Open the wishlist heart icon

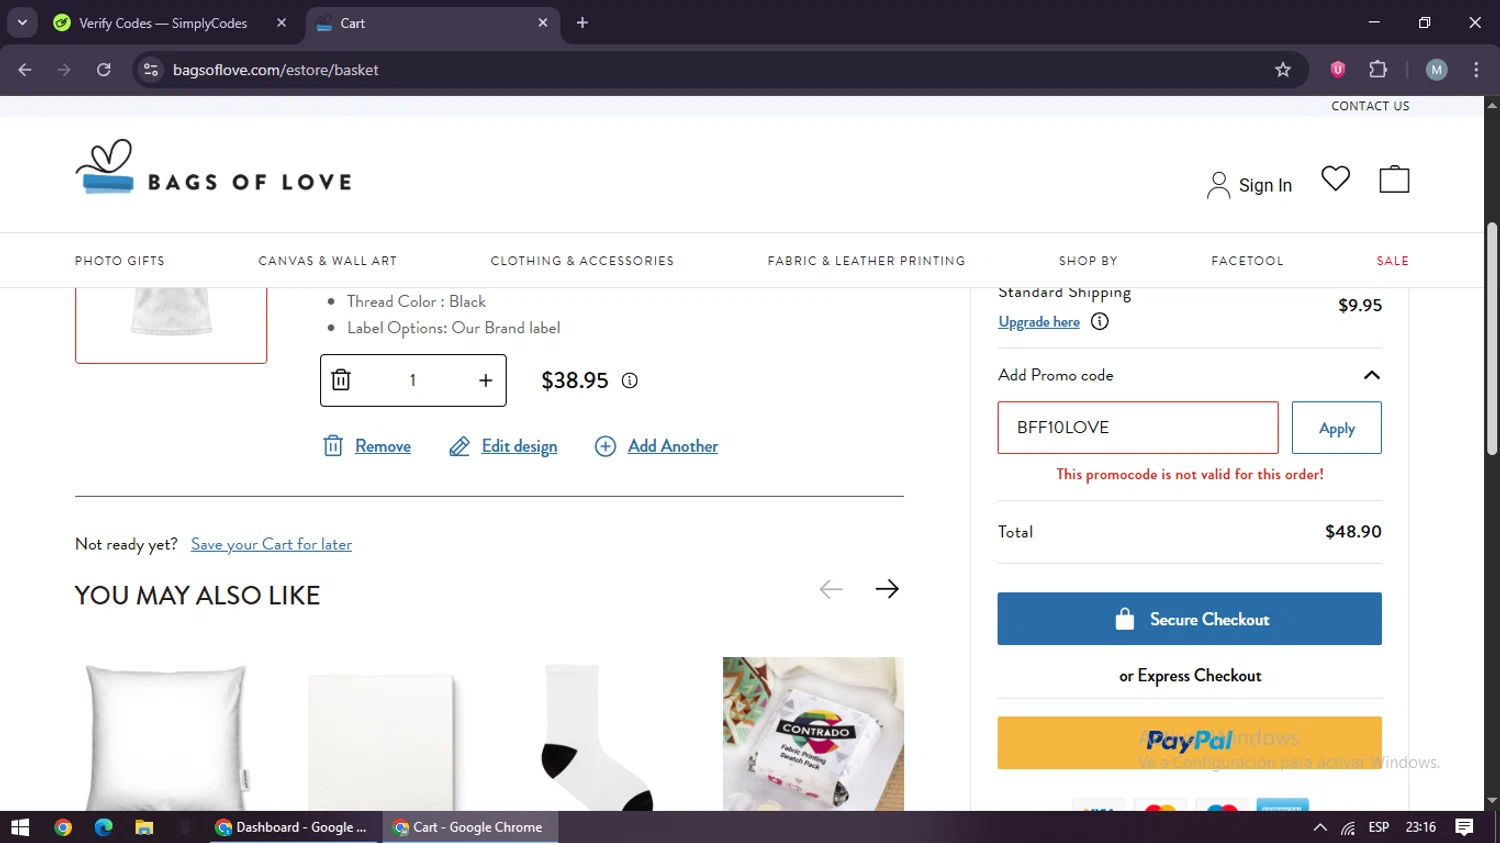[1335, 178]
